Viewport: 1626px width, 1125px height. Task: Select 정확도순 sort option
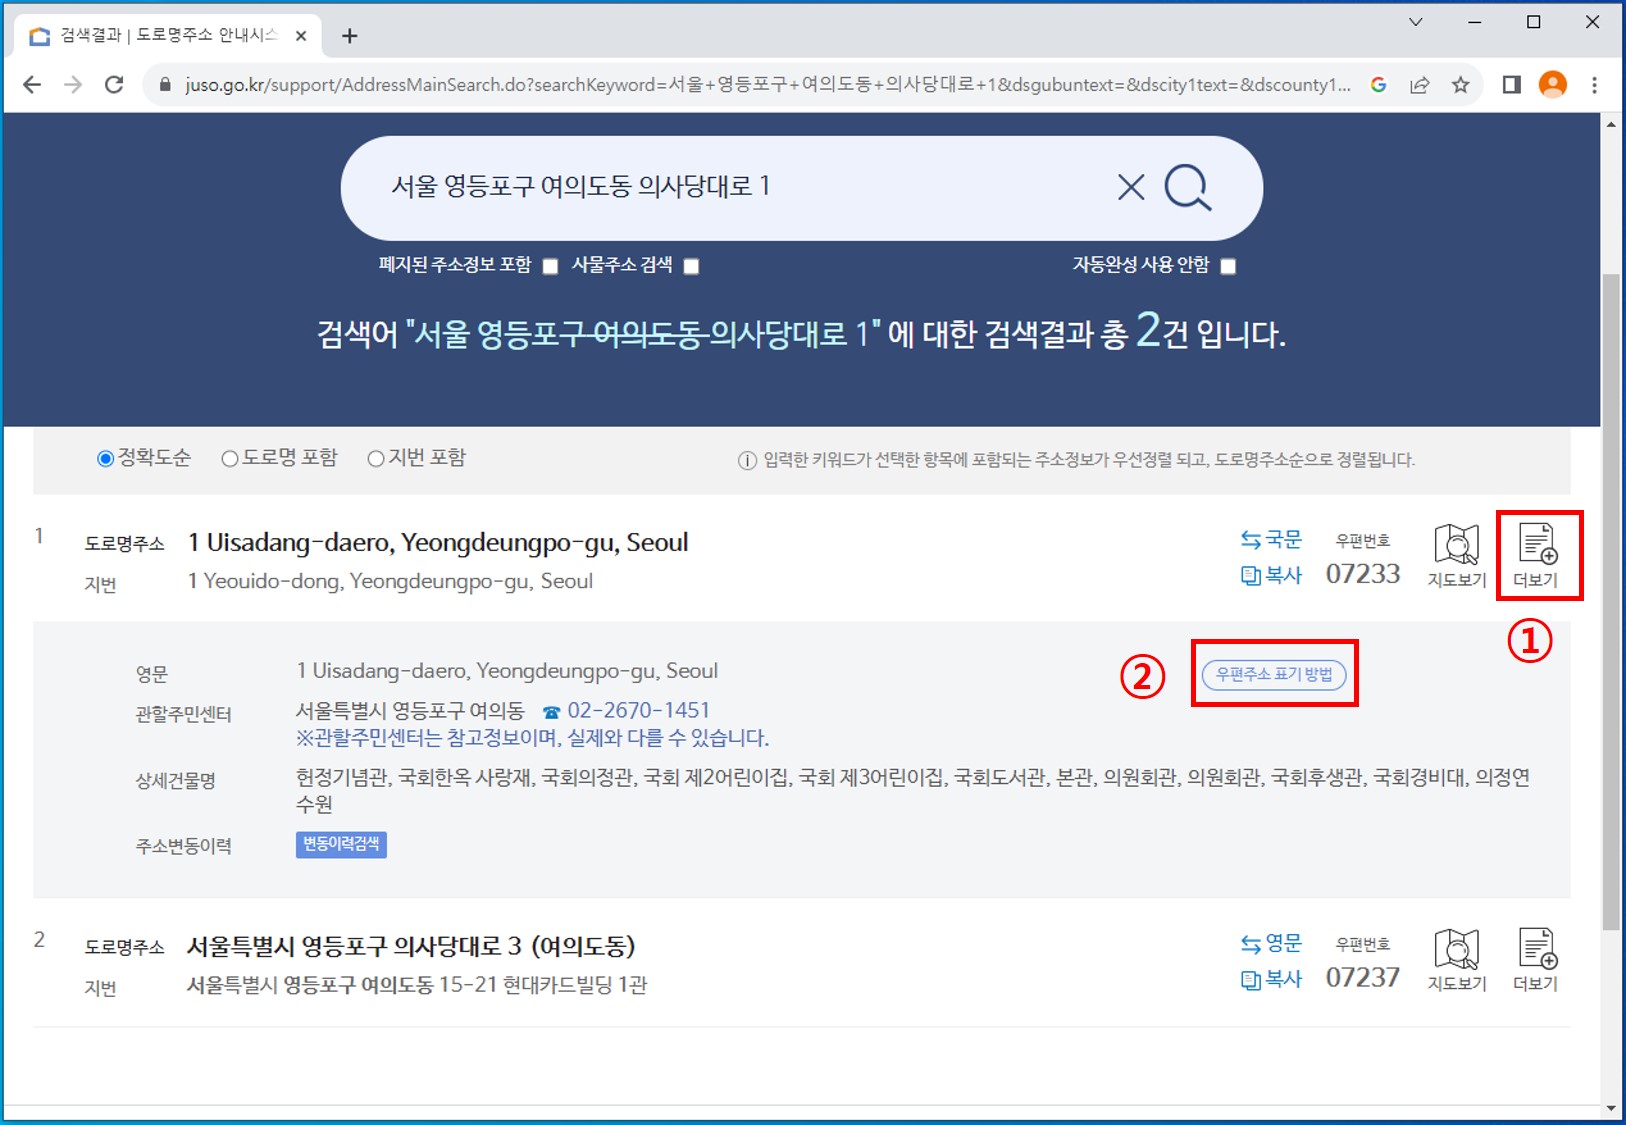coord(105,459)
